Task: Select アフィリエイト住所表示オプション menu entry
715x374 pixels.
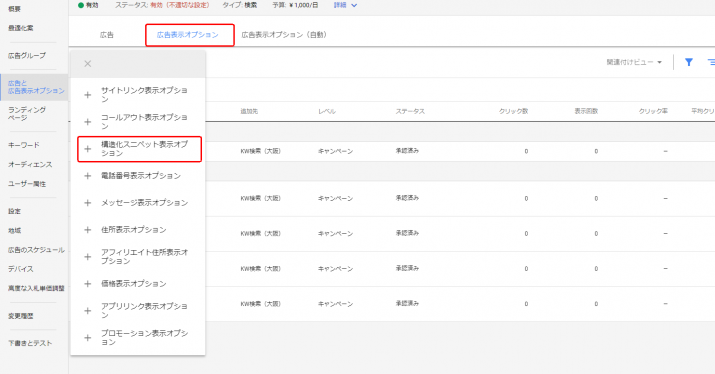Action: 138,257
